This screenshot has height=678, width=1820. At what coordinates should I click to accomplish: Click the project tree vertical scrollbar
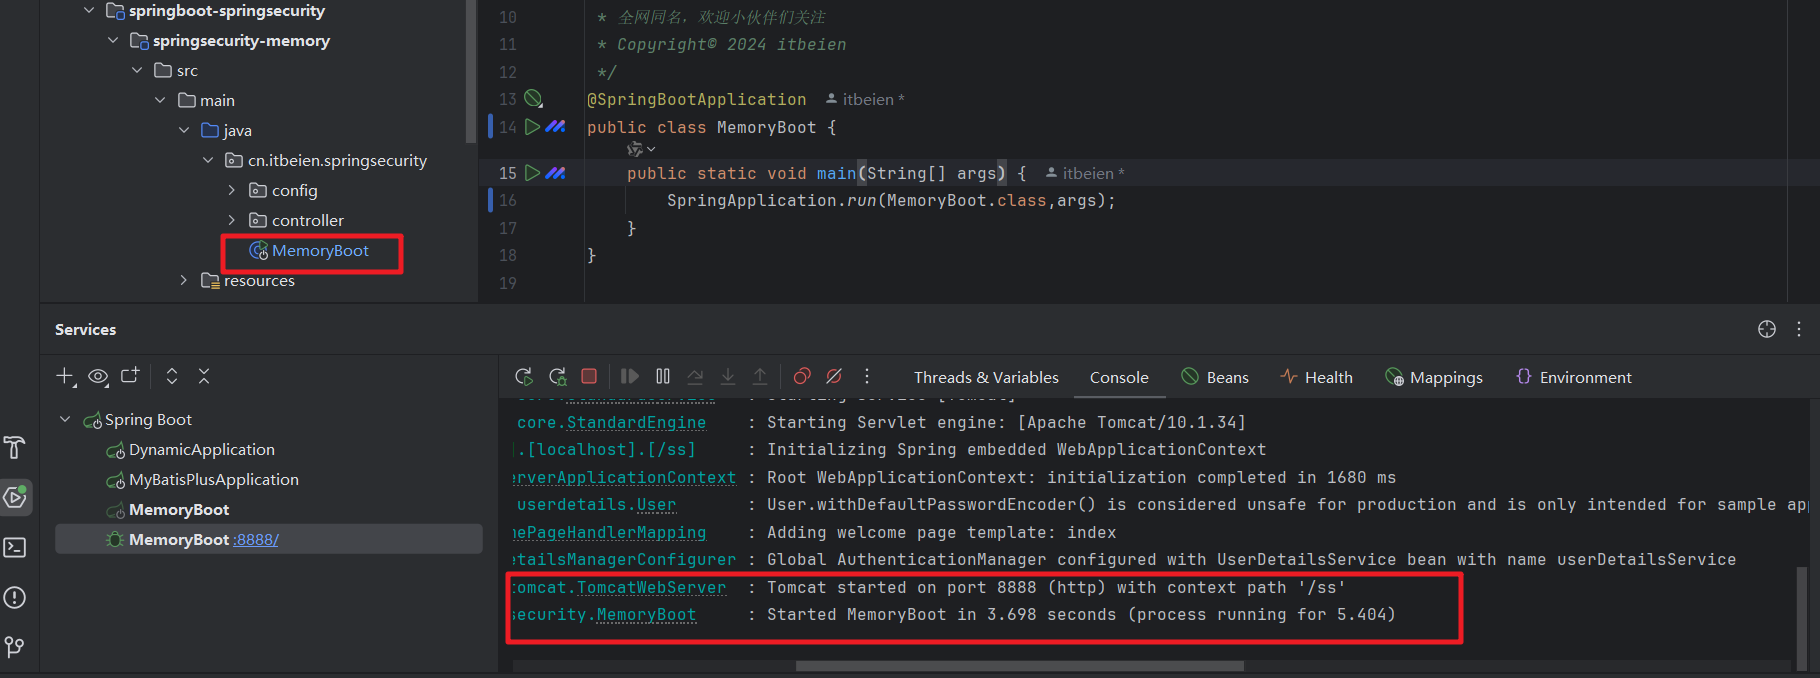[471, 70]
